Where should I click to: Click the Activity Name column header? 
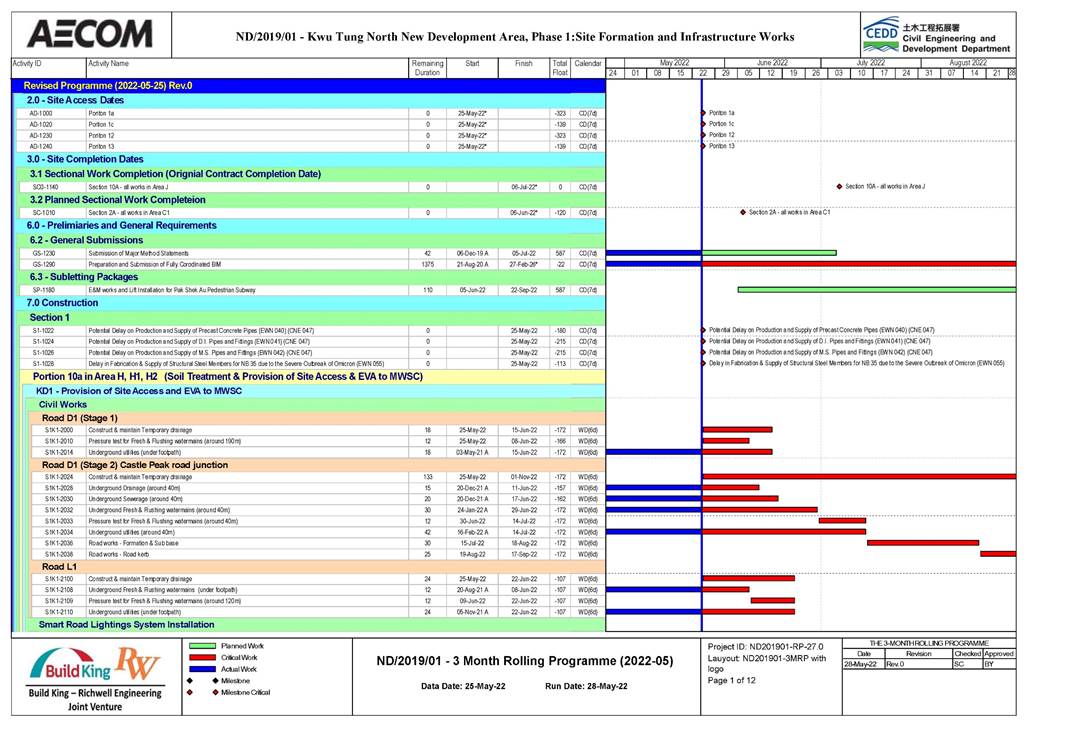coord(108,63)
